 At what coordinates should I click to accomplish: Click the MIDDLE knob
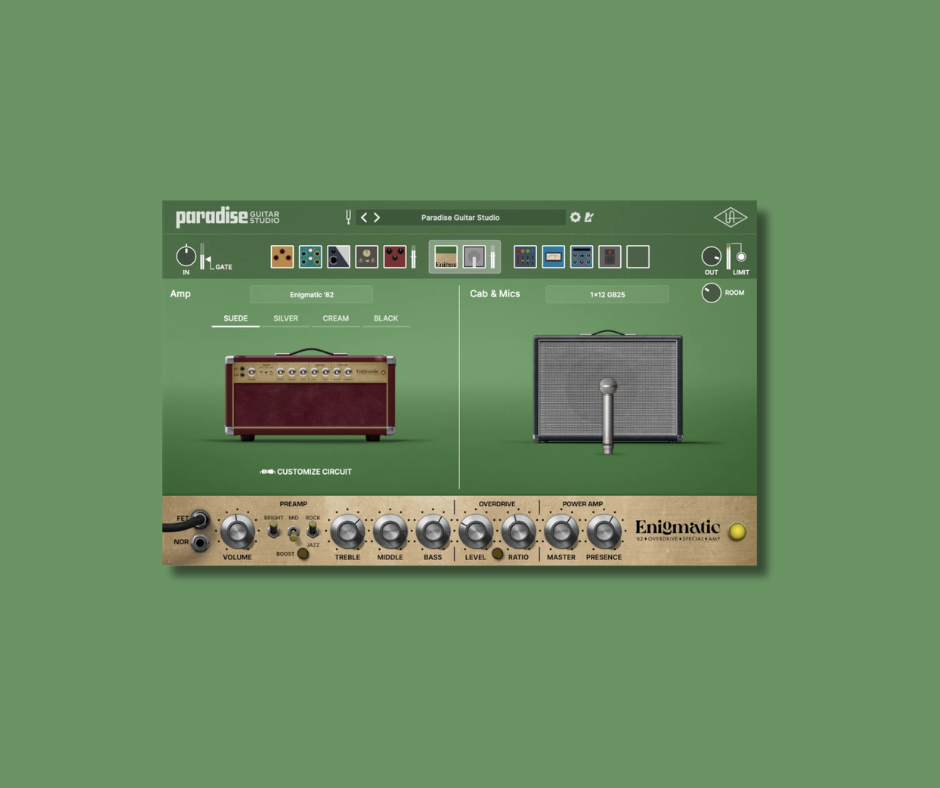pos(390,531)
